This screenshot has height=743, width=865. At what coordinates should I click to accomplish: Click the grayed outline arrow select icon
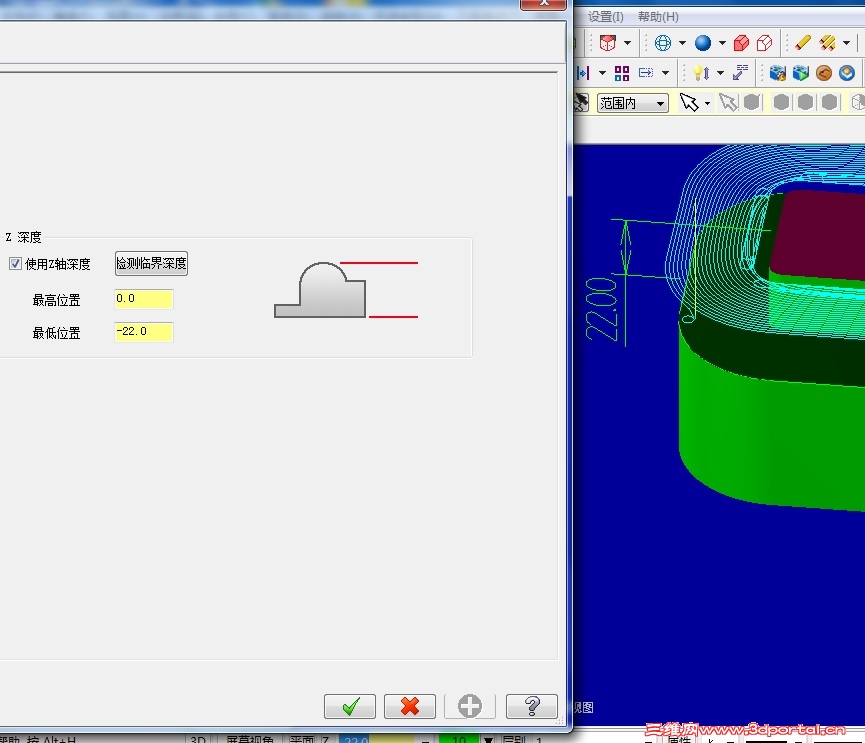(x=728, y=103)
